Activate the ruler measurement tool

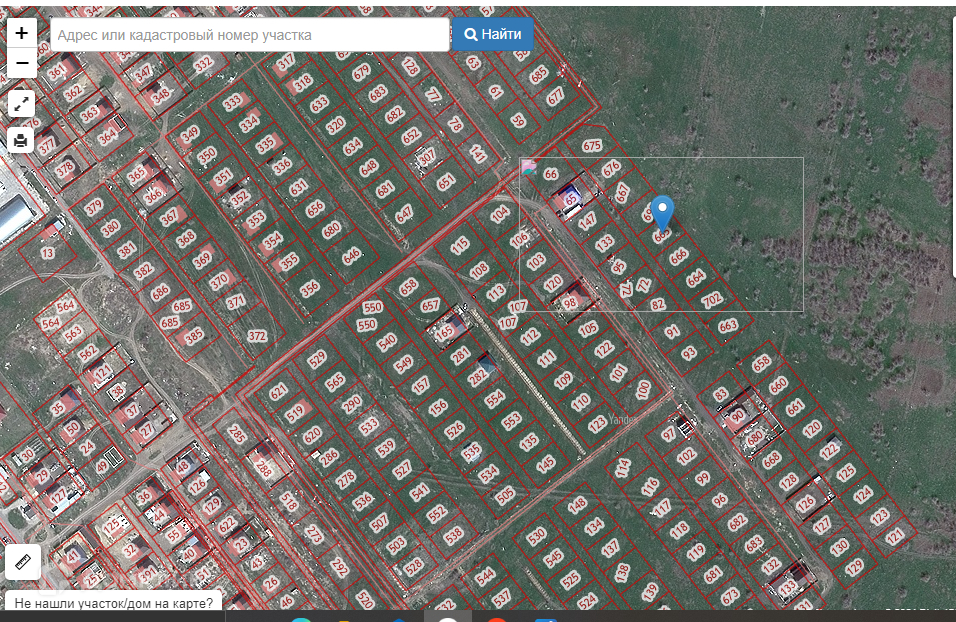pyautogui.click(x=23, y=562)
